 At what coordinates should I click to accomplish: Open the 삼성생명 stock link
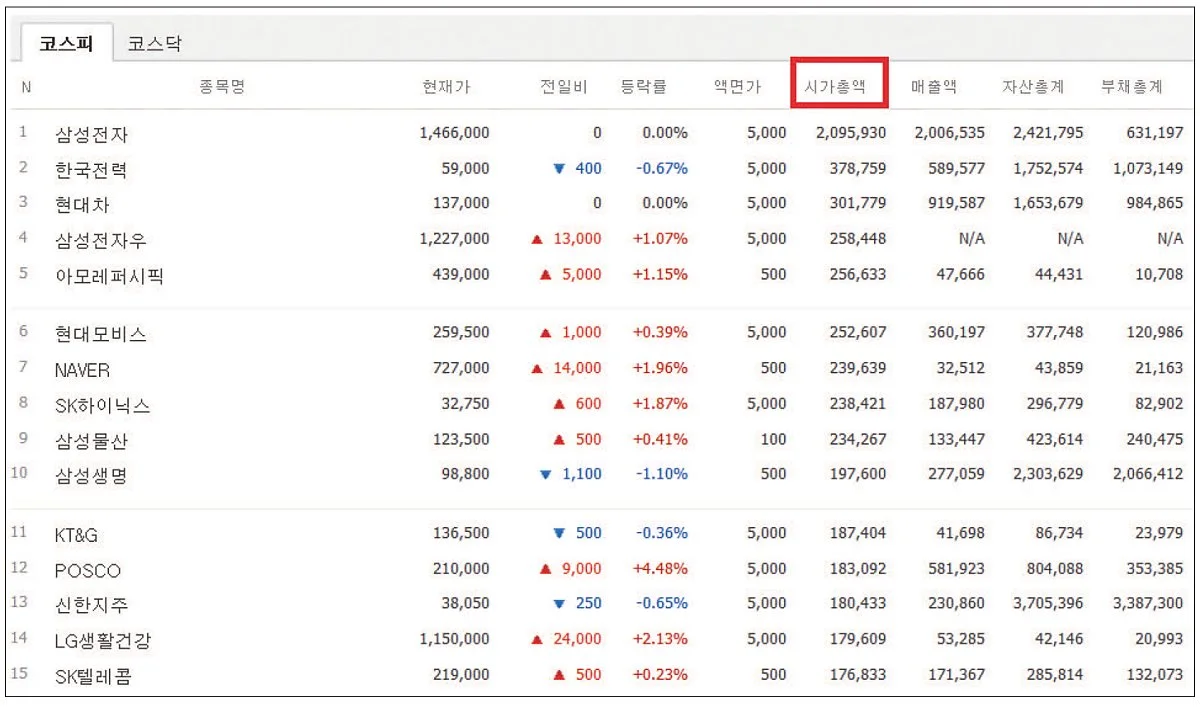91,475
